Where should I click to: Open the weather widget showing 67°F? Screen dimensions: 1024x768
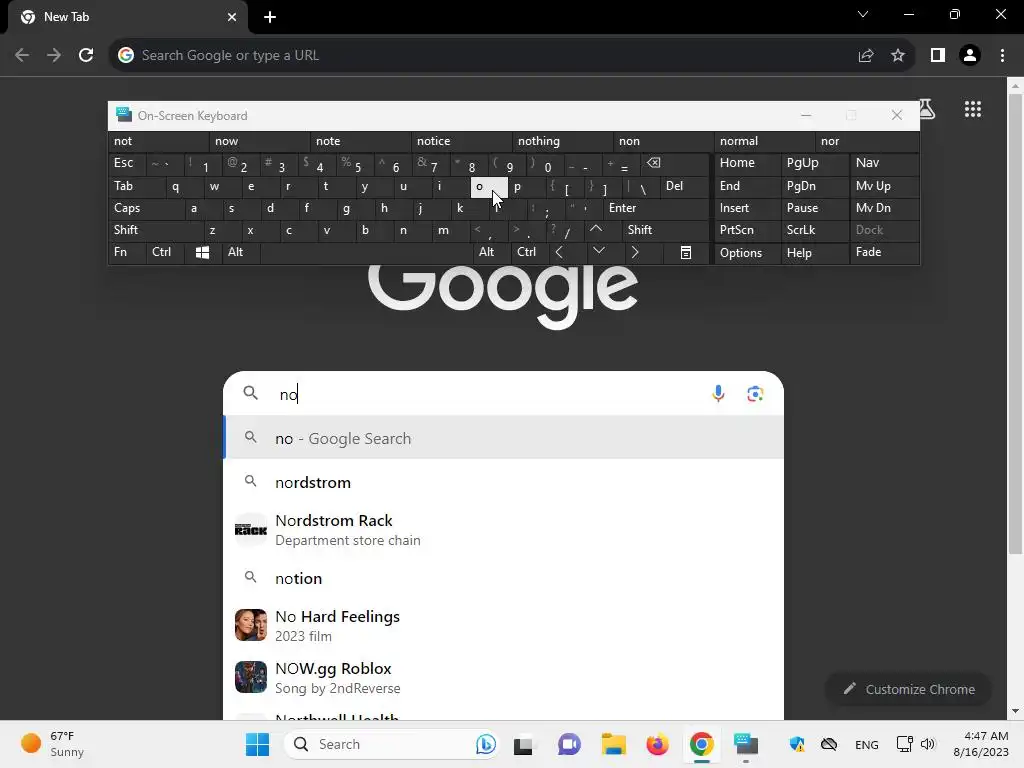coord(52,744)
